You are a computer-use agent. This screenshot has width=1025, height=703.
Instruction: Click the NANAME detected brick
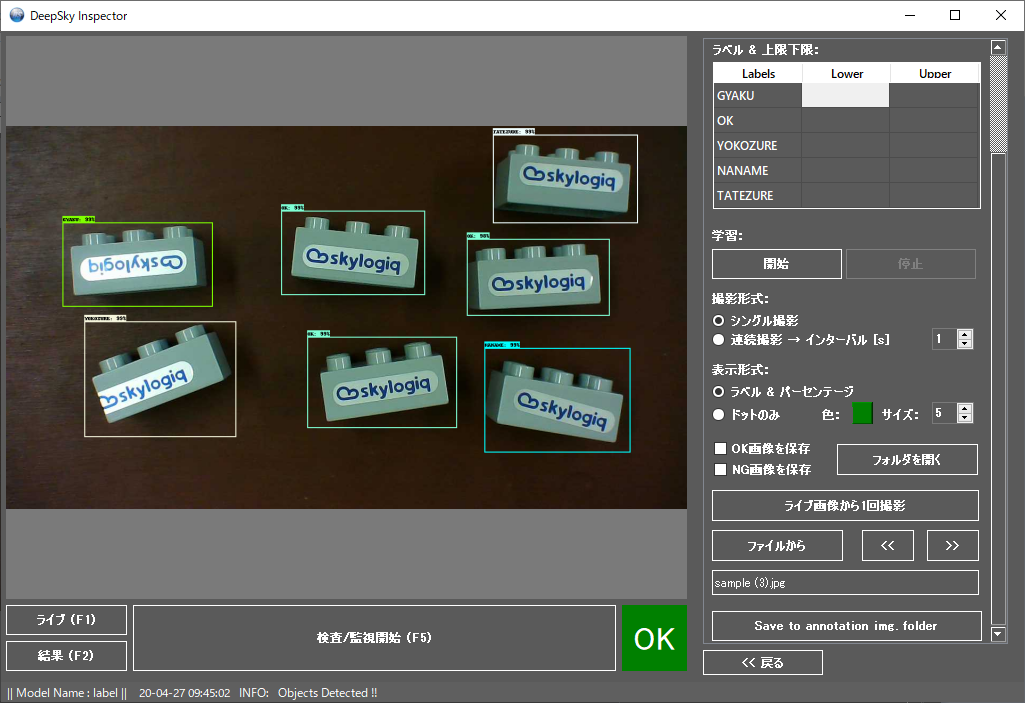557,400
